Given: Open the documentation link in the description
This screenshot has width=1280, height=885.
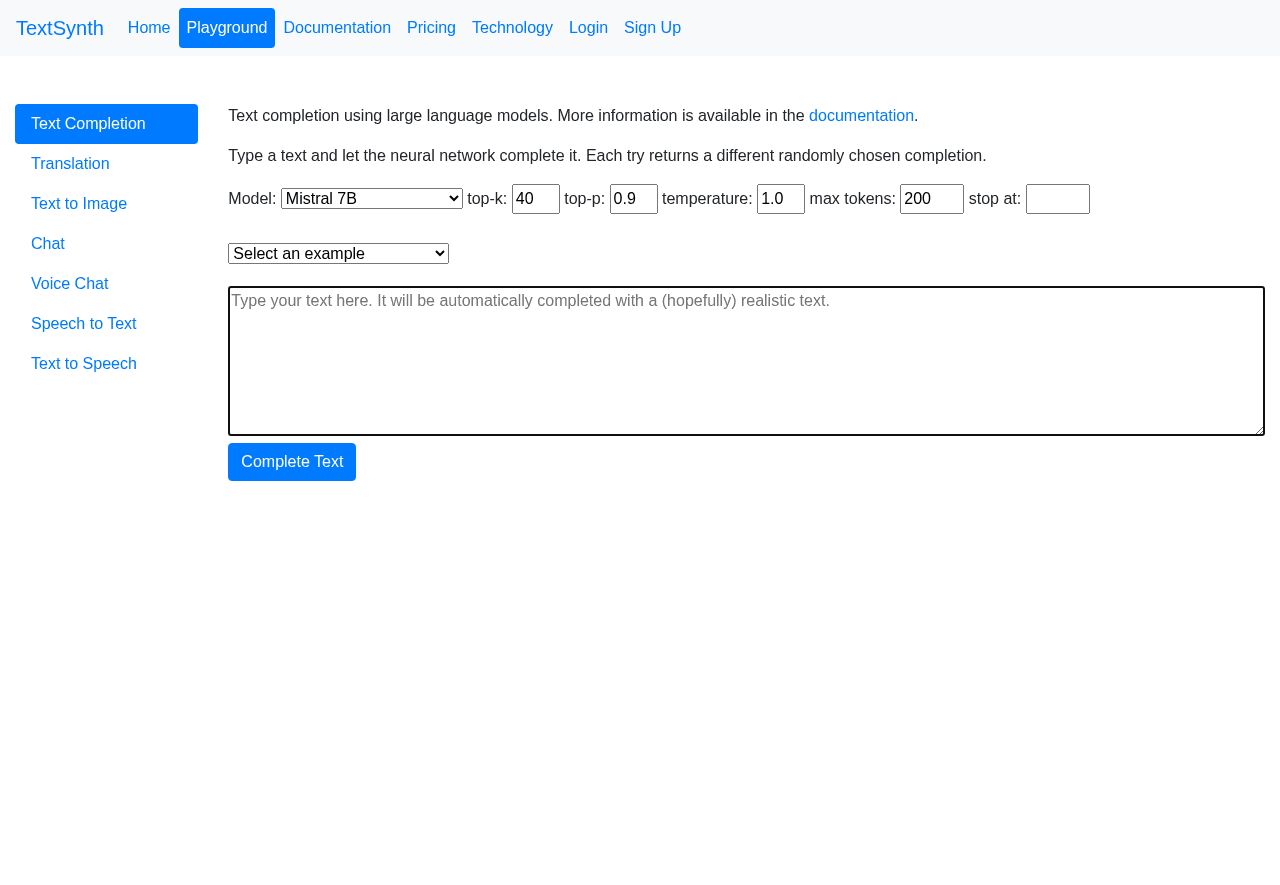Looking at the screenshot, I should [861, 113].
